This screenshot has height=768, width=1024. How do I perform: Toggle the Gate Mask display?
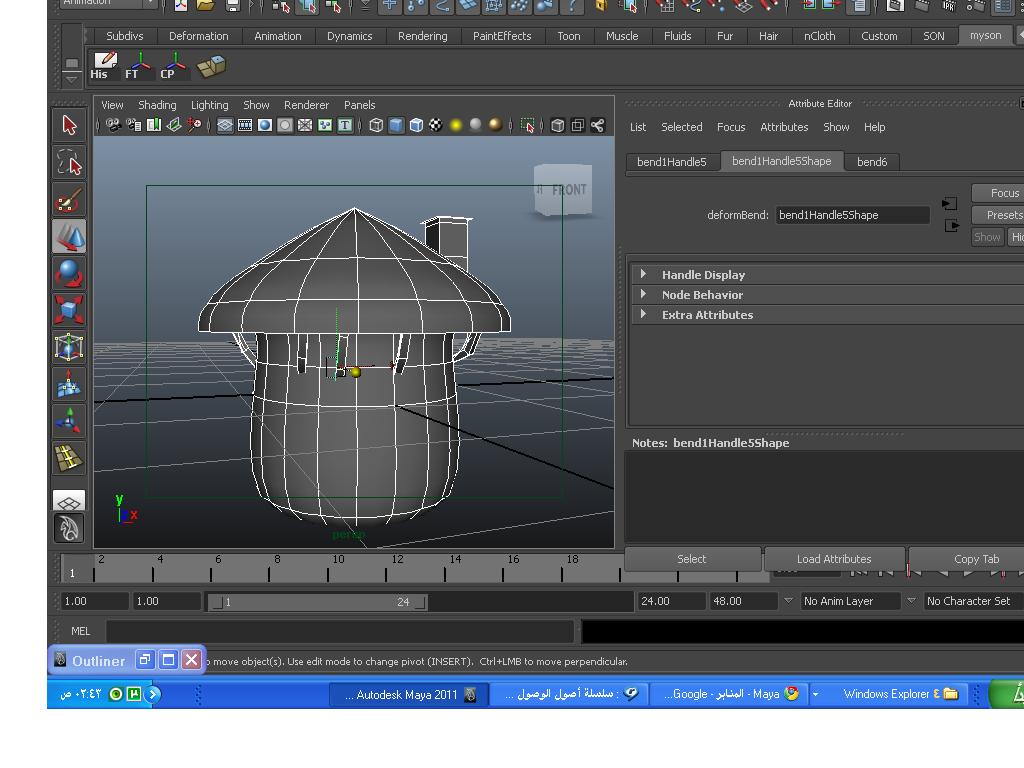285,125
